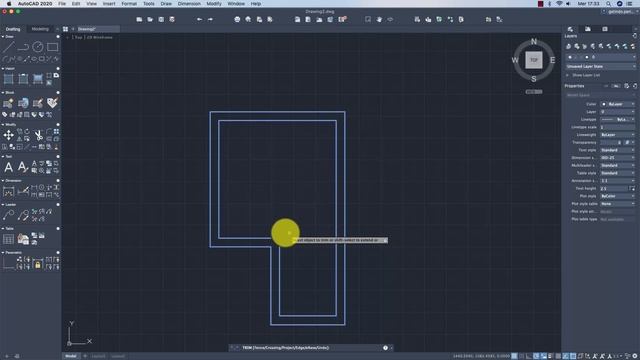The image size is (640, 360).
Task: Toggle grid display in status bar
Action: 514,356
